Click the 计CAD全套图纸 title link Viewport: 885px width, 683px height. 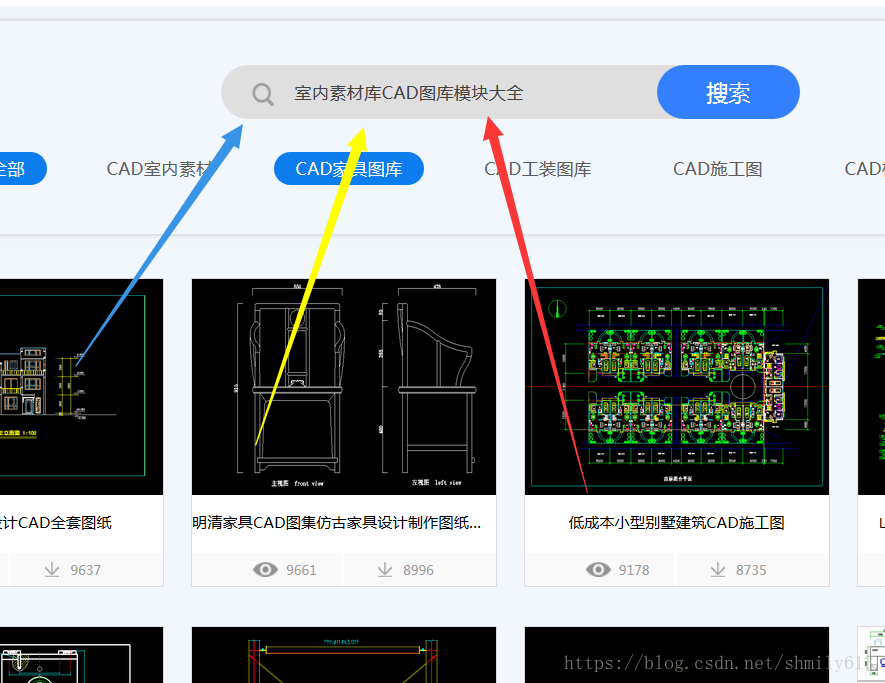(56, 523)
